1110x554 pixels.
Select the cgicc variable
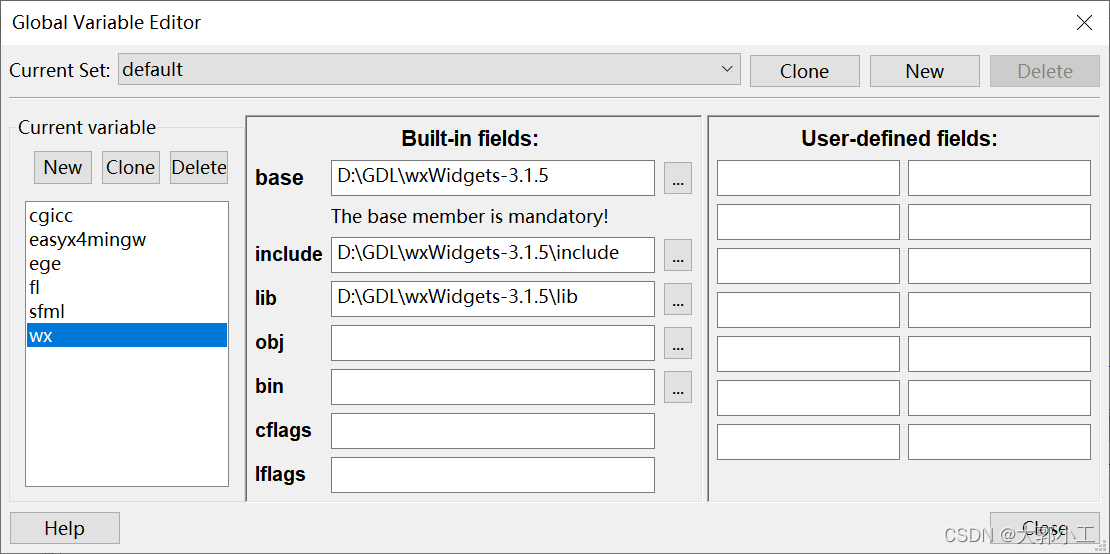click(127, 216)
